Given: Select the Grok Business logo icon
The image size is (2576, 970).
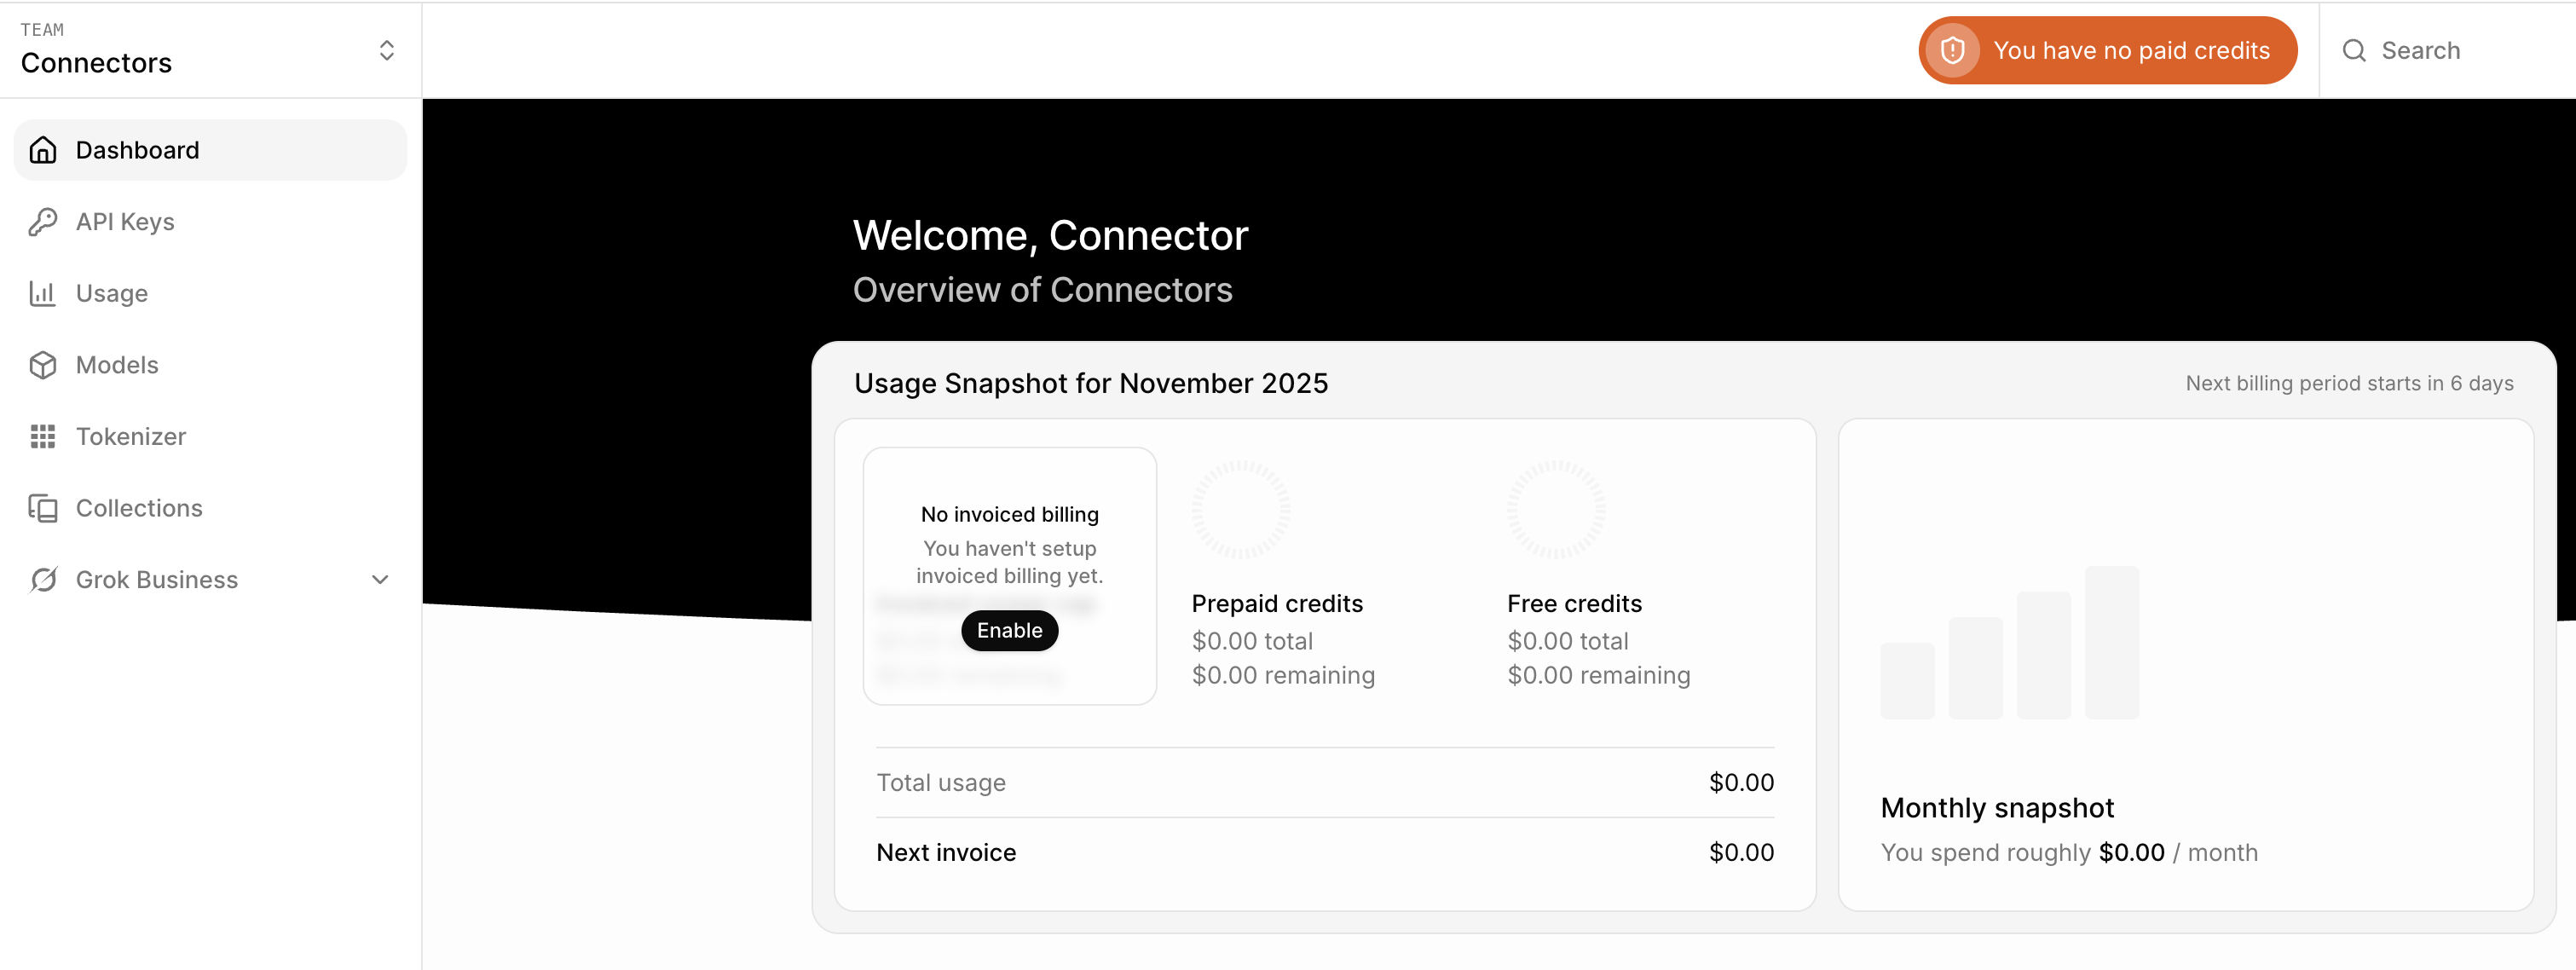Looking at the screenshot, I should (x=43, y=579).
